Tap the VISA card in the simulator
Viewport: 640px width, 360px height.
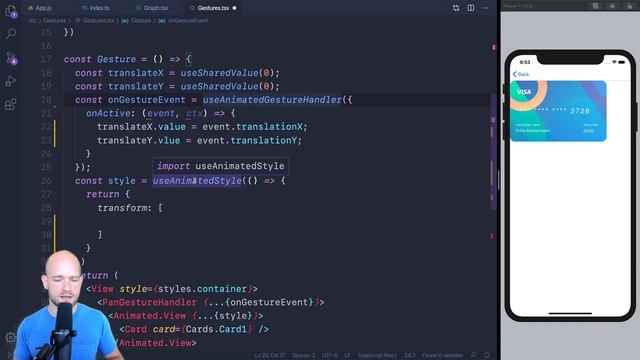(x=558, y=111)
